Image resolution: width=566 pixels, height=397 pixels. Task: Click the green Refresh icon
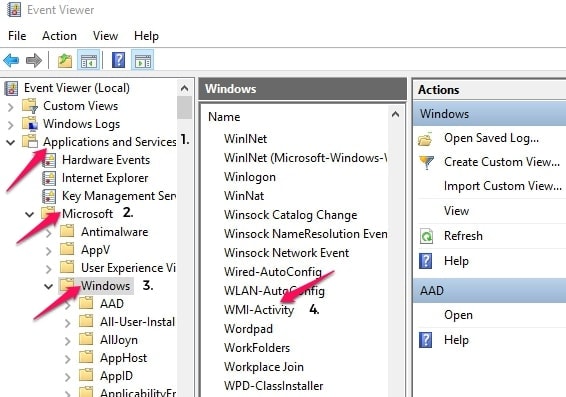click(426, 236)
